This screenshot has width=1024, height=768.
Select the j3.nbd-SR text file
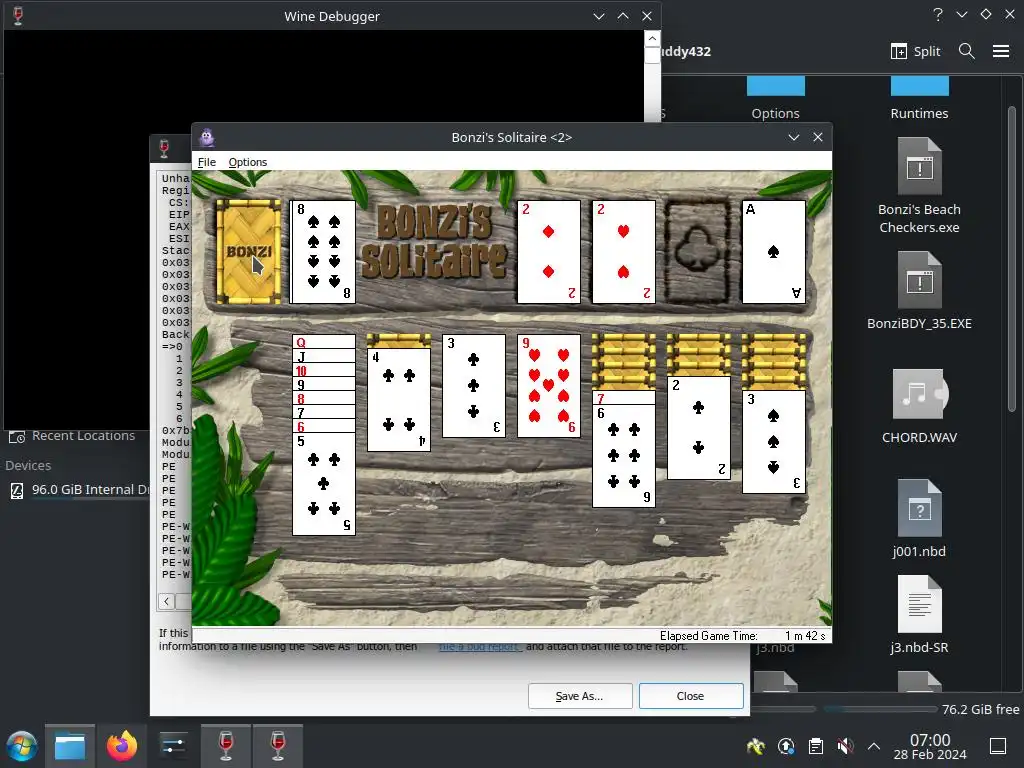[x=919, y=615]
